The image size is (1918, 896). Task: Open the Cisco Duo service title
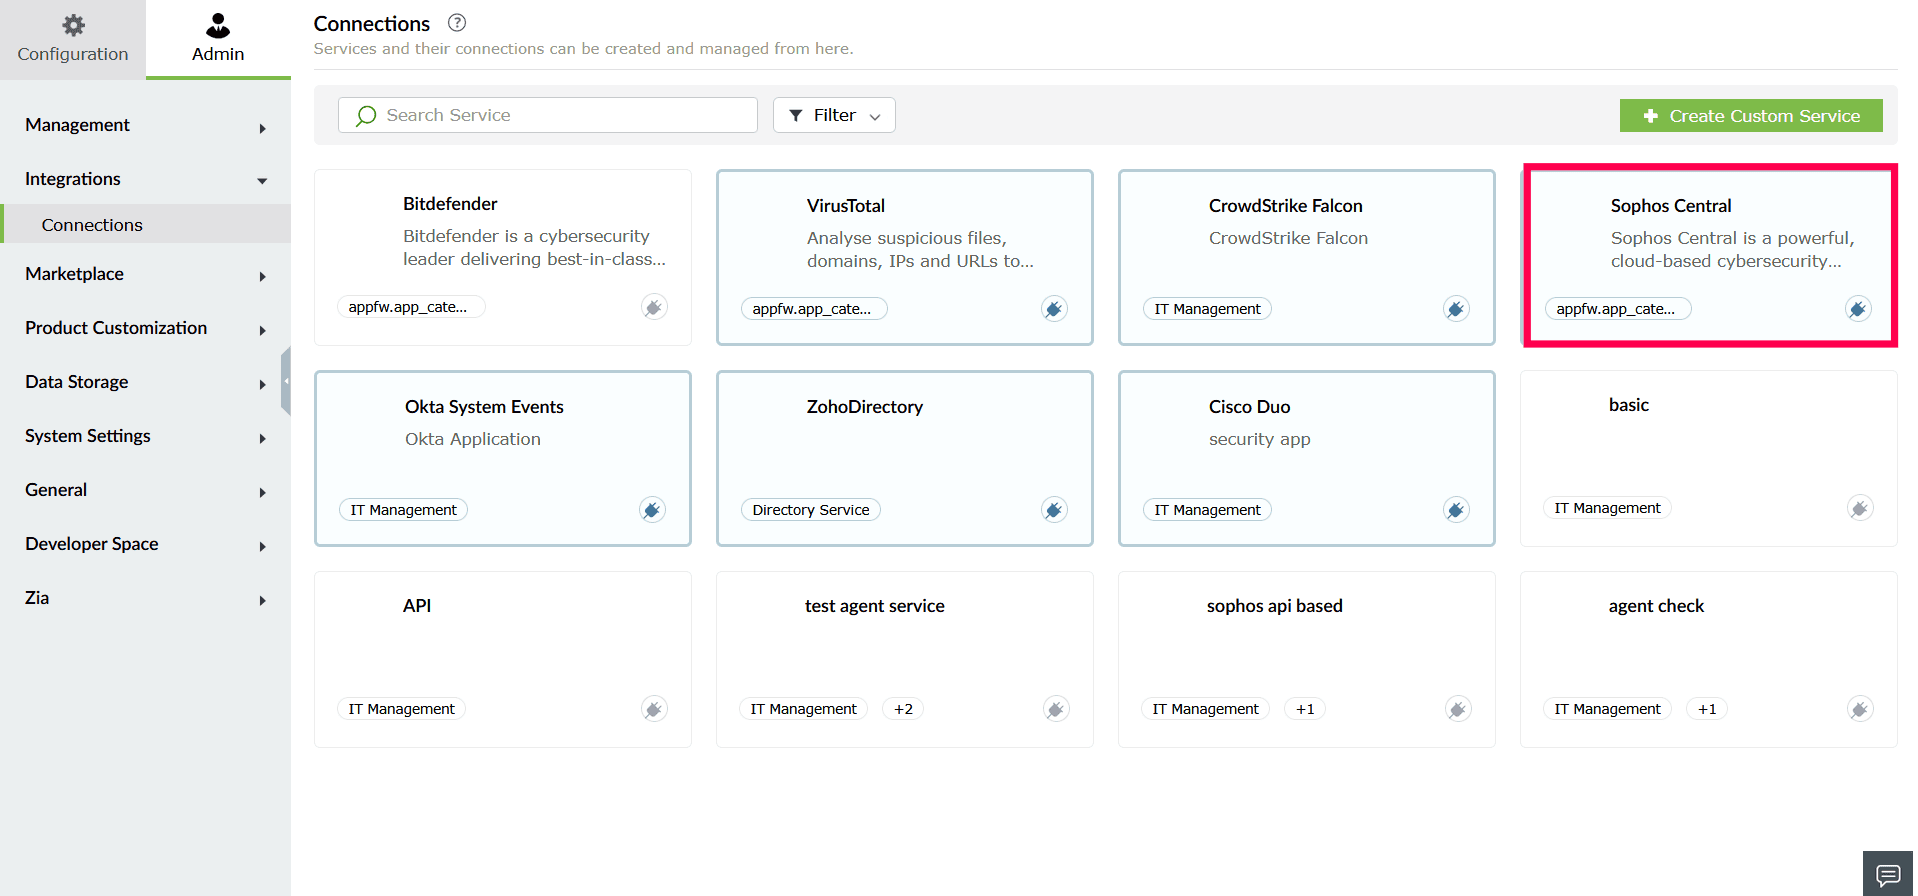(x=1250, y=407)
